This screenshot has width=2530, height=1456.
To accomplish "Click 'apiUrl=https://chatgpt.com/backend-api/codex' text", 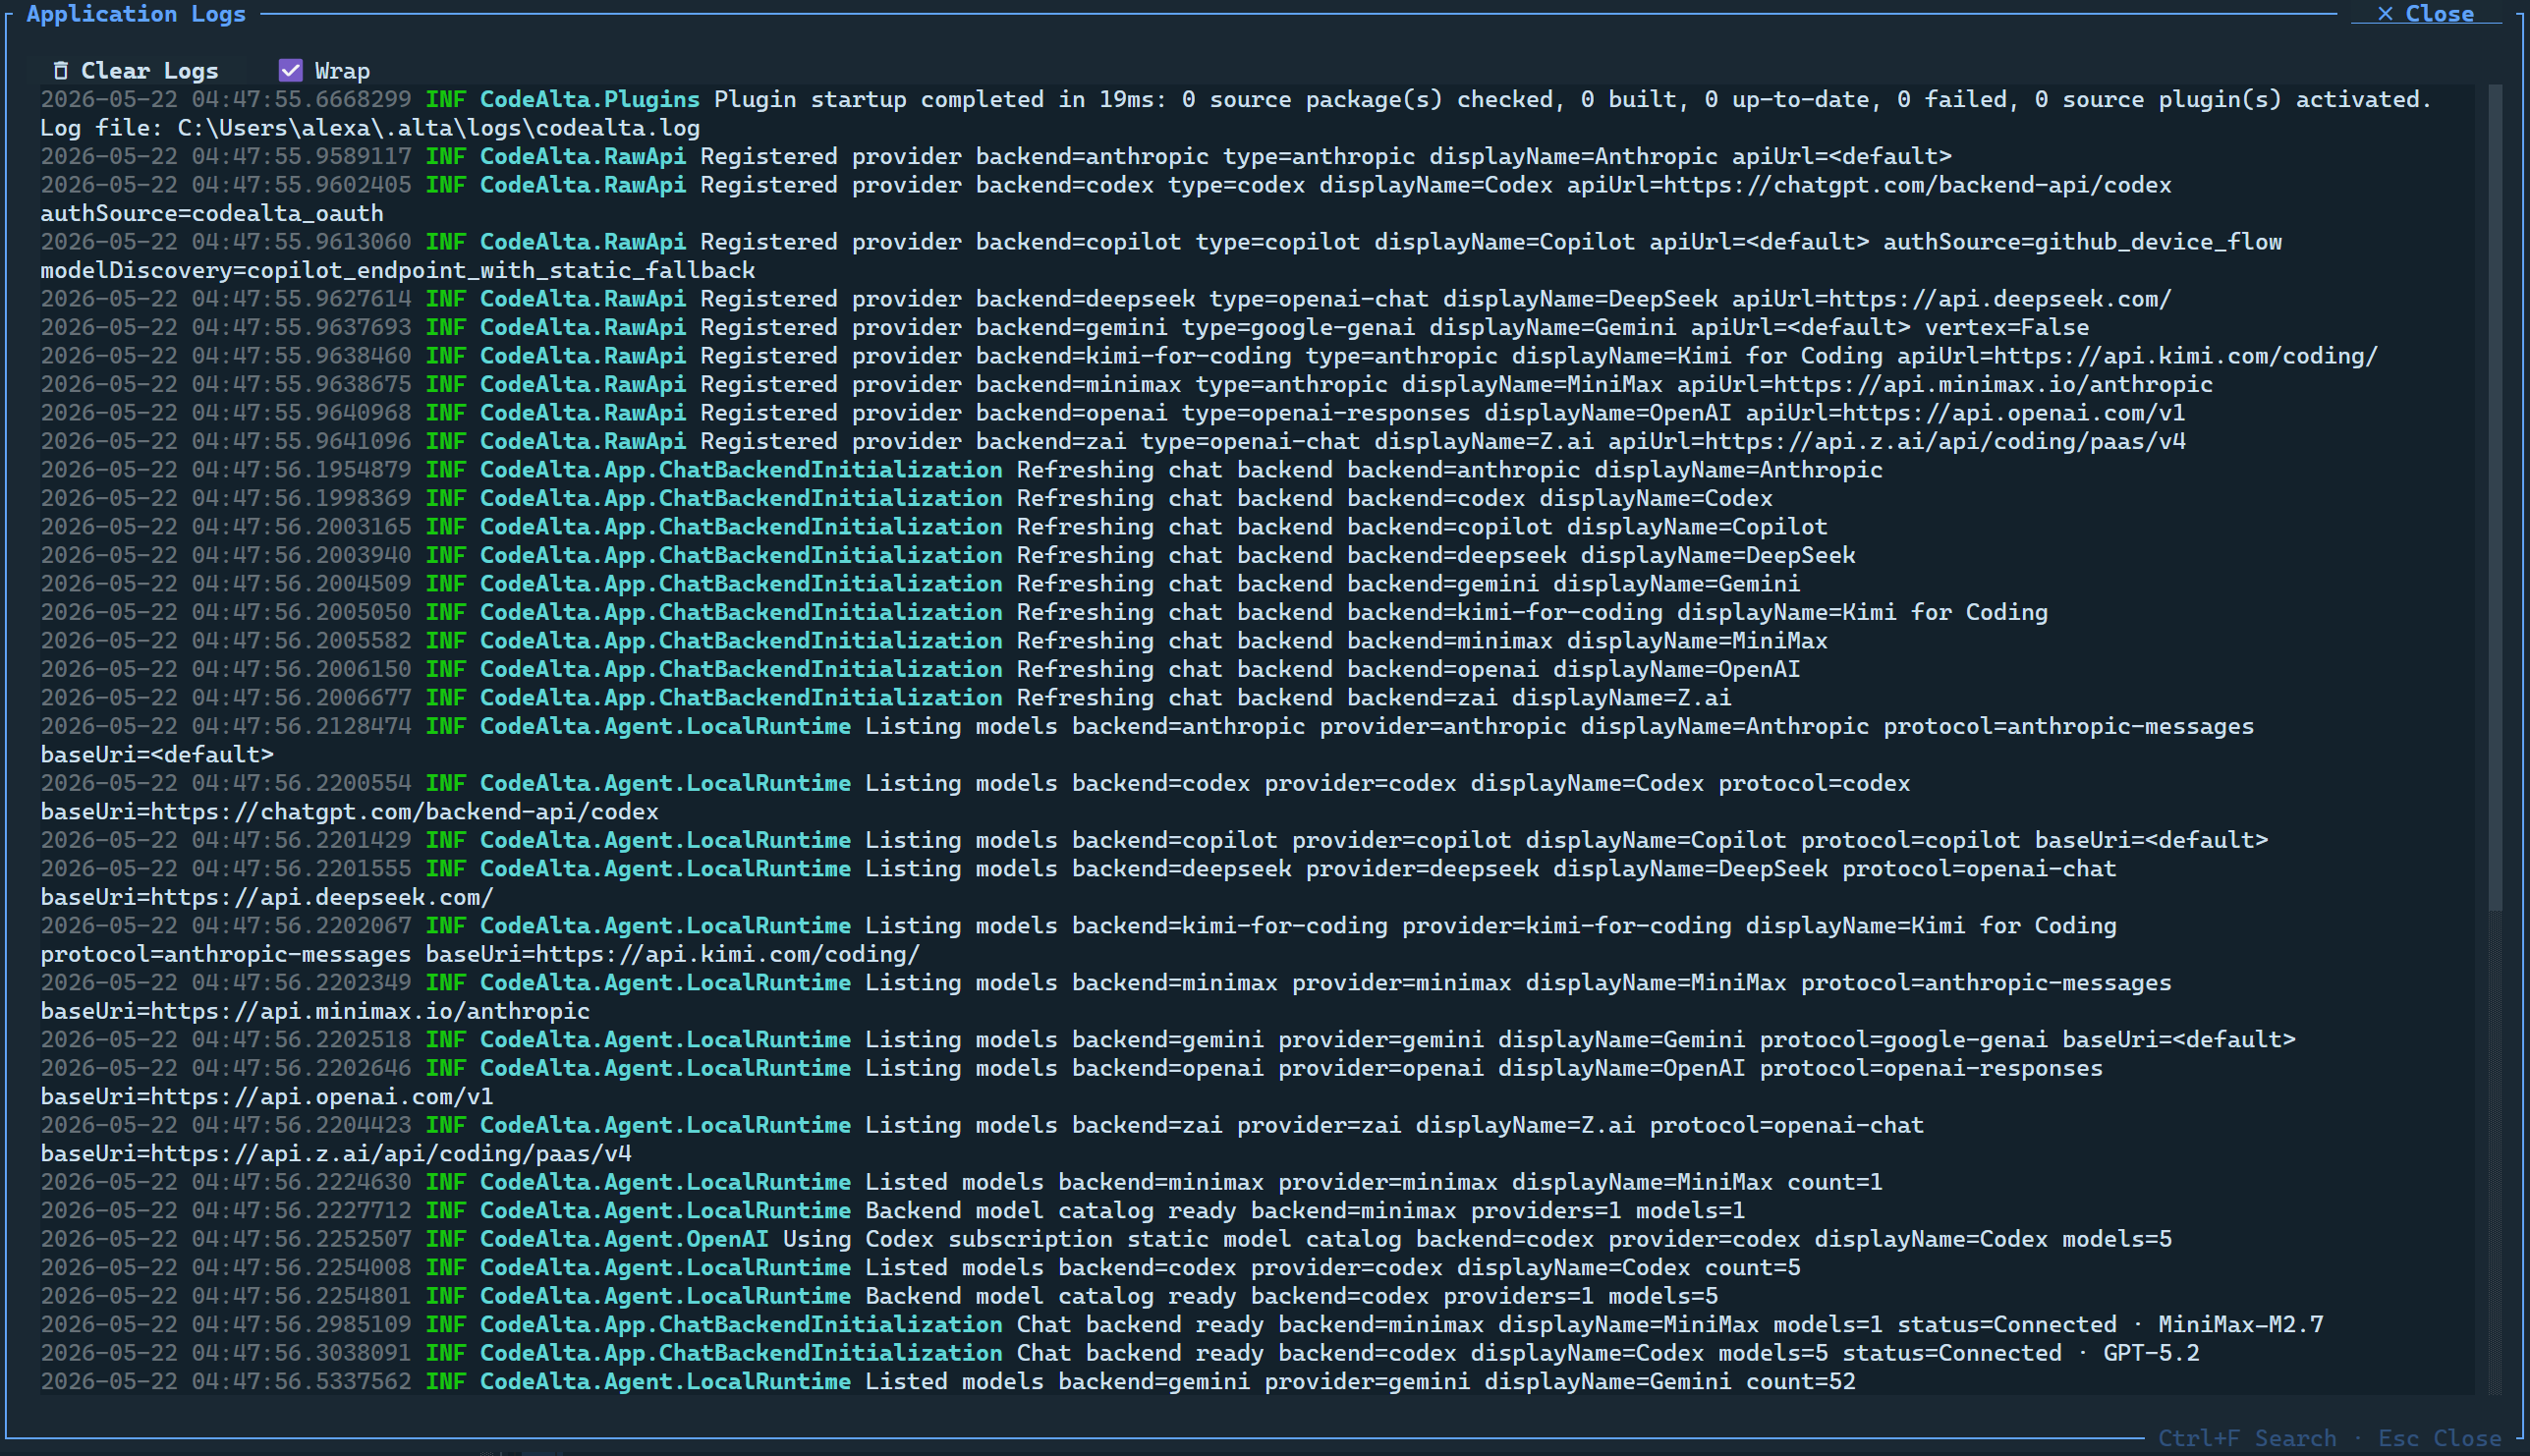I will click(x=1869, y=185).
